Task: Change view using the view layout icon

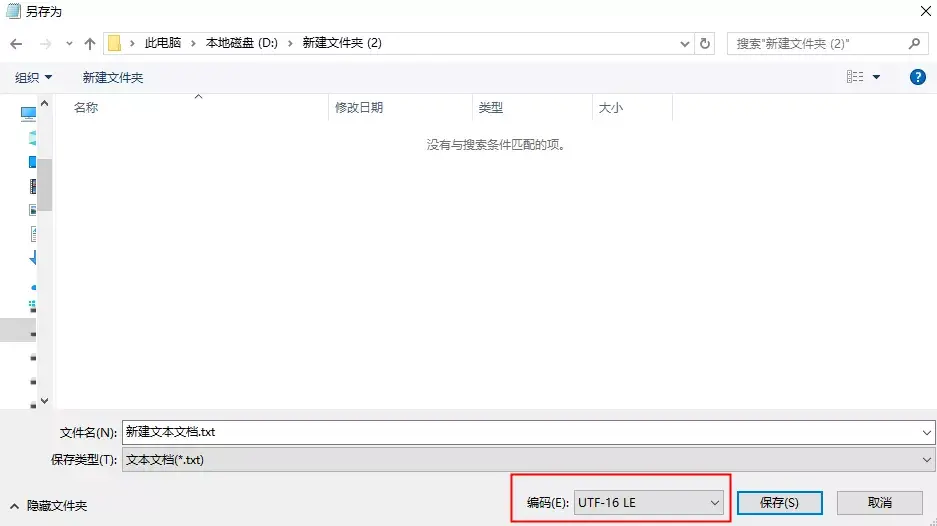Action: point(855,77)
